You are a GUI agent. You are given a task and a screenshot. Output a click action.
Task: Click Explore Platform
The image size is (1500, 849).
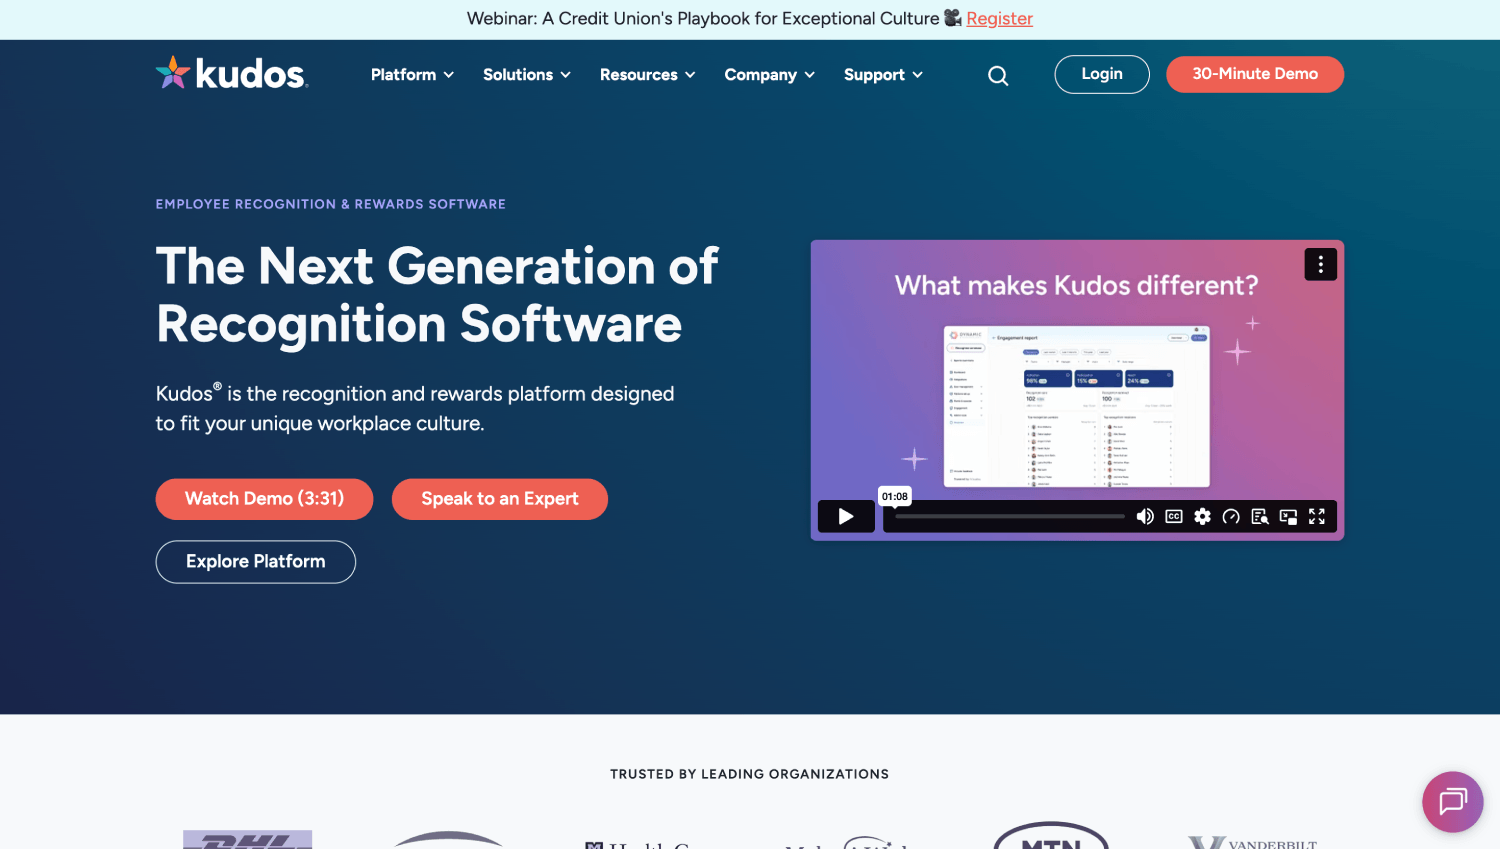(256, 562)
